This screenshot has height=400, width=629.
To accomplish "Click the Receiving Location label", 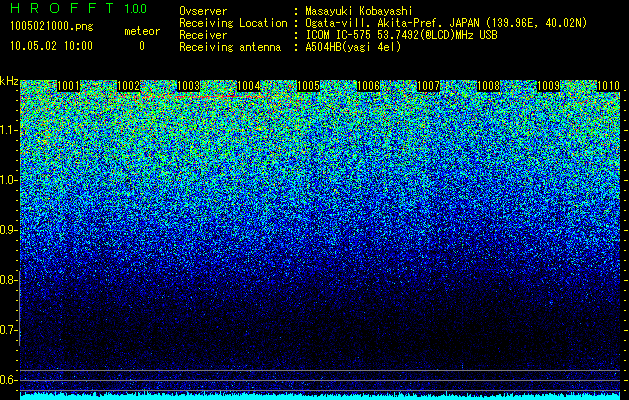I will [233, 23].
